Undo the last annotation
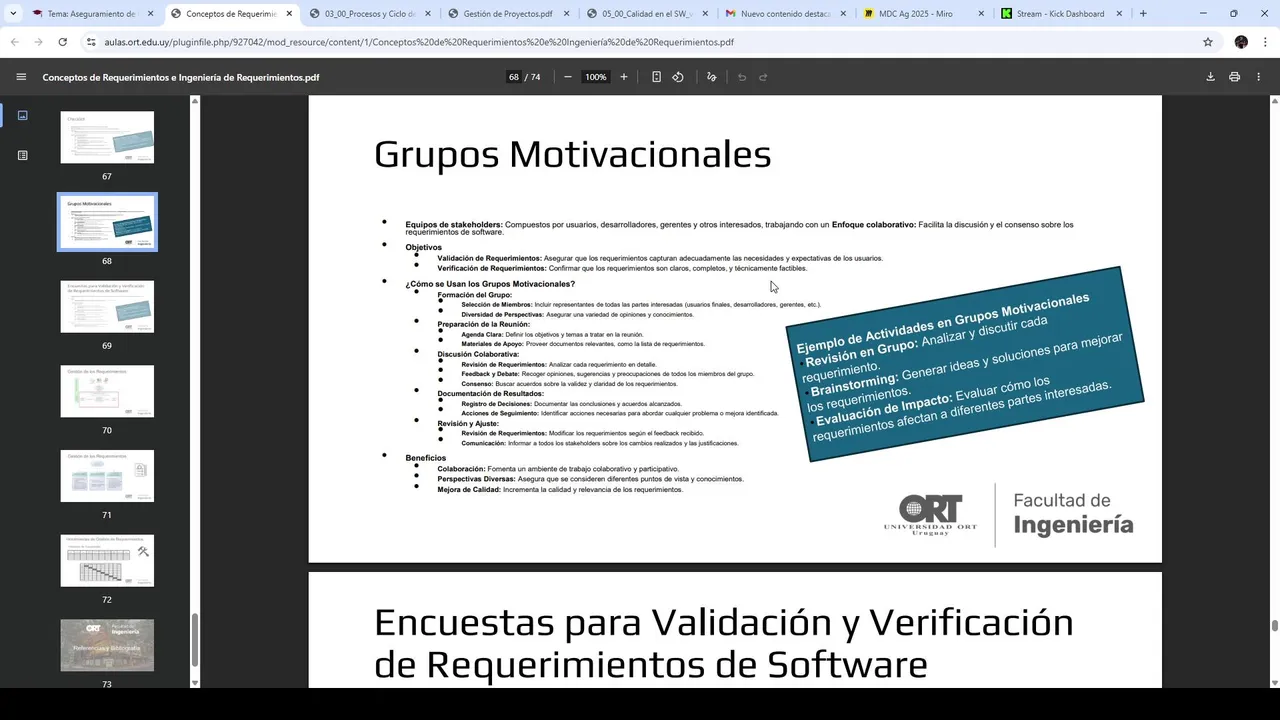The height and width of the screenshot is (720, 1280). point(742,77)
